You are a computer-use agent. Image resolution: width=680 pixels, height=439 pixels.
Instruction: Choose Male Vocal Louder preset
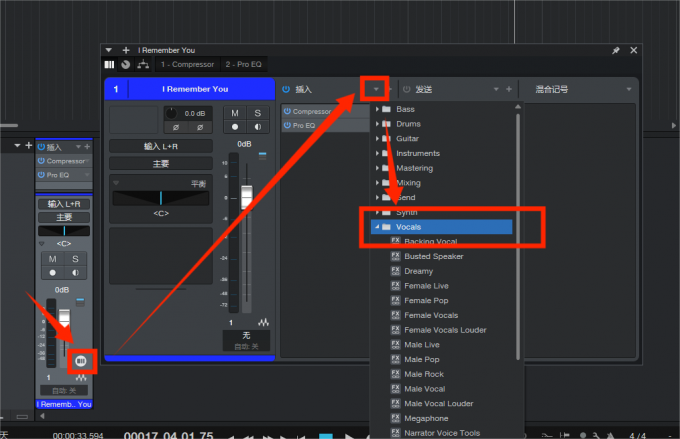(x=438, y=403)
